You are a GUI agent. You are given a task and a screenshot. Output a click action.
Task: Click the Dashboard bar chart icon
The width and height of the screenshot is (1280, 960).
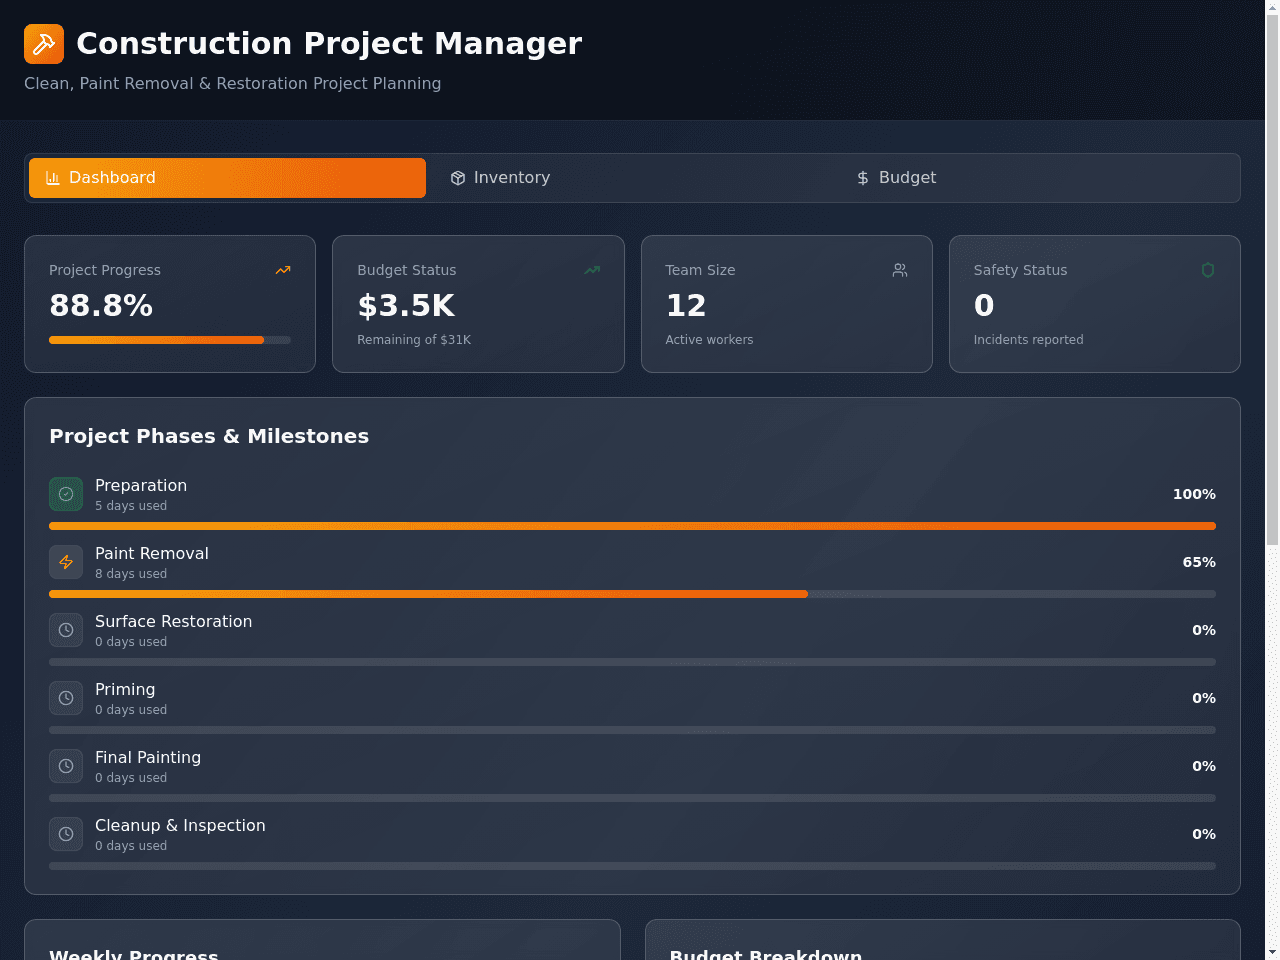(x=53, y=178)
